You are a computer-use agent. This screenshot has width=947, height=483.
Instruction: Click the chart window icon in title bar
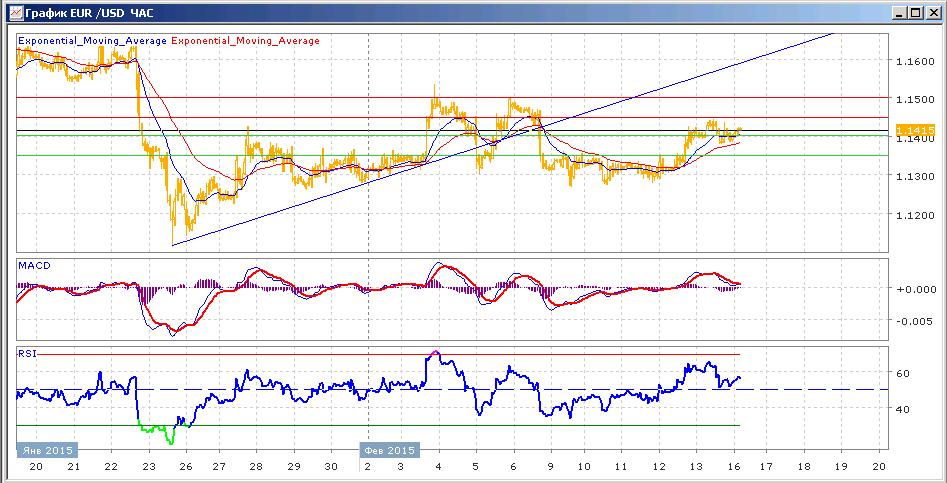tap(16, 11)
